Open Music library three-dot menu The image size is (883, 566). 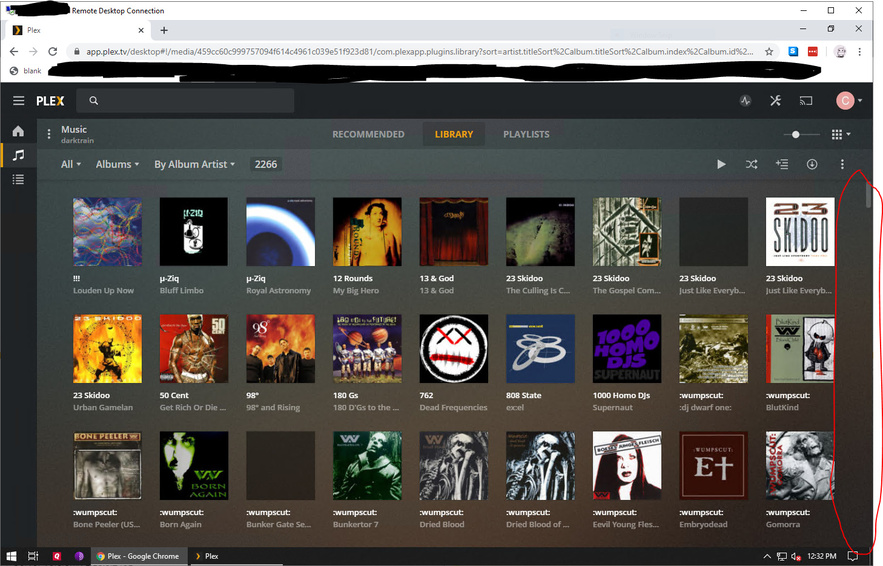[49, 134]
